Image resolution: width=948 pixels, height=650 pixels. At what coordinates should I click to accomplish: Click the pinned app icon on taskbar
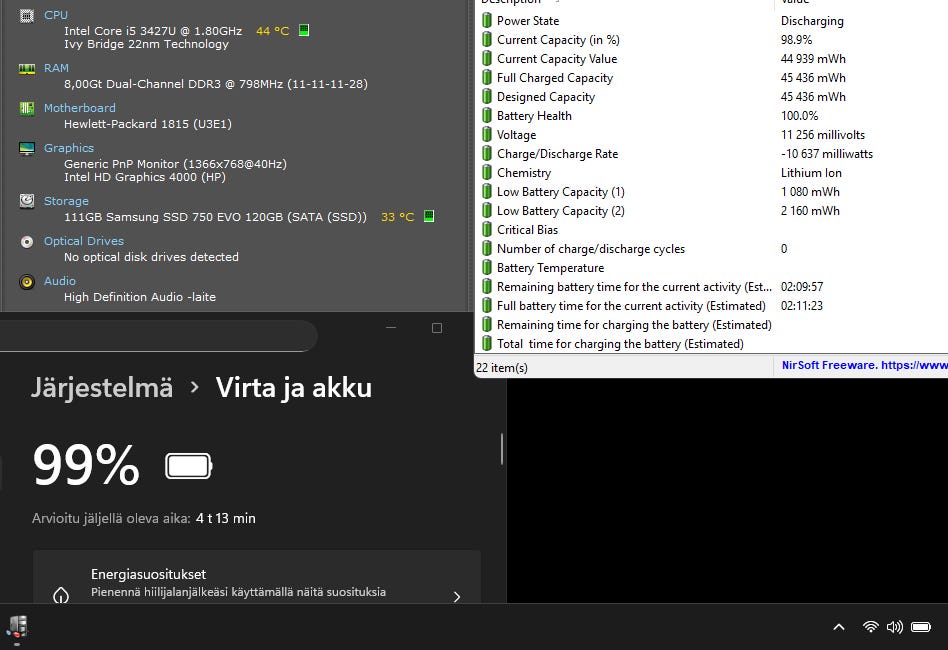[x=17, y=627]
